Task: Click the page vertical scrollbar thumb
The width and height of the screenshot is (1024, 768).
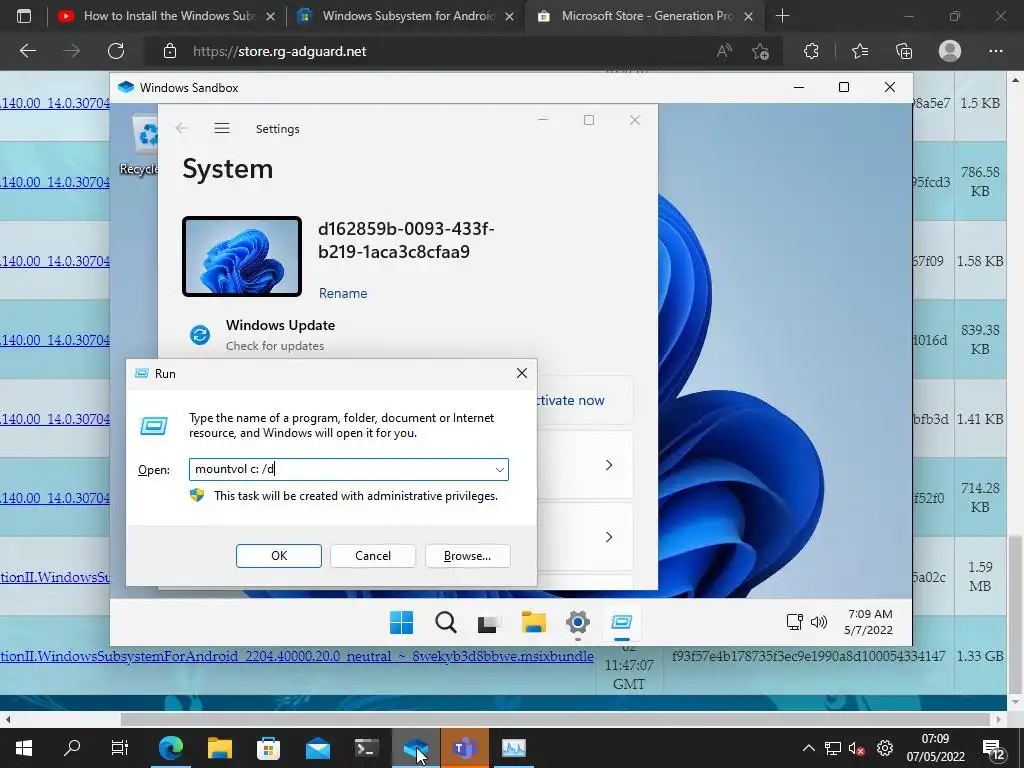Action: coord(1015,615)
